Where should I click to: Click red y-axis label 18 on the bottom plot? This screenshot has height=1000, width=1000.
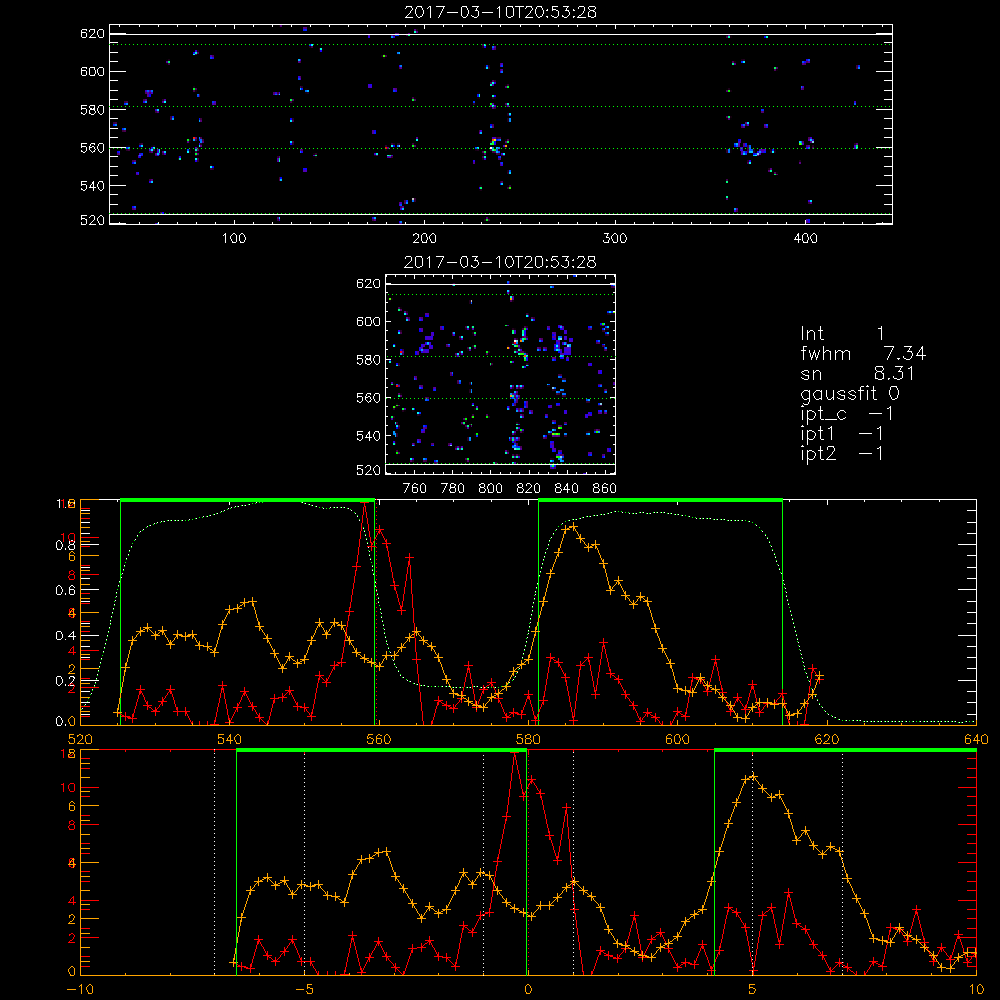[68, 754]
